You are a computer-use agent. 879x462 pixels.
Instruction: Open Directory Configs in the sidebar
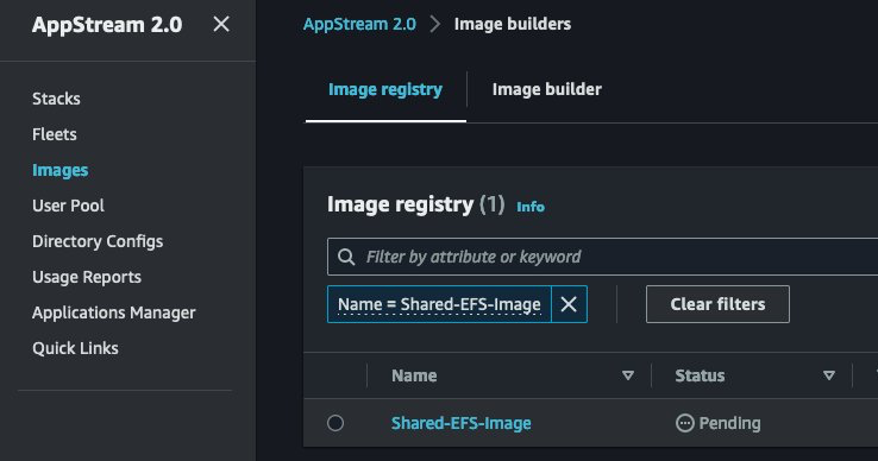(98, 241)
